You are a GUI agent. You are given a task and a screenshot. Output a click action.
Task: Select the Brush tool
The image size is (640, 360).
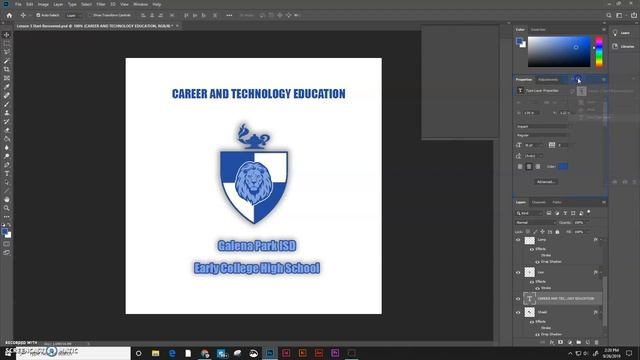[x=7, y=104]
